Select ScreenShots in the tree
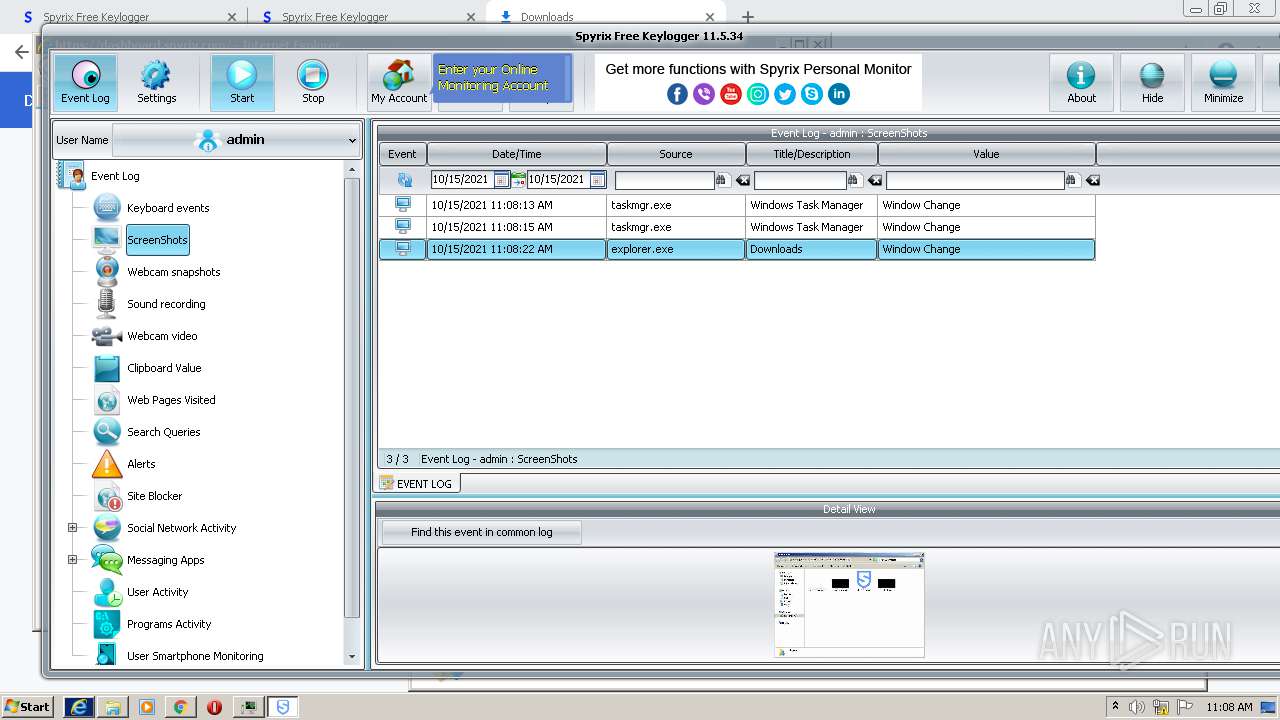1280x720 pixels. pyautogui.click(x=157, y=240)
